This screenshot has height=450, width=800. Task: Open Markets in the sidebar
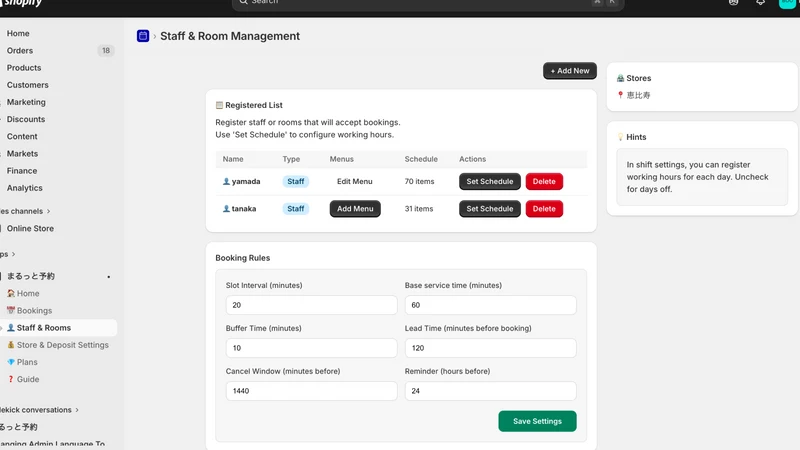coord(22,154)
